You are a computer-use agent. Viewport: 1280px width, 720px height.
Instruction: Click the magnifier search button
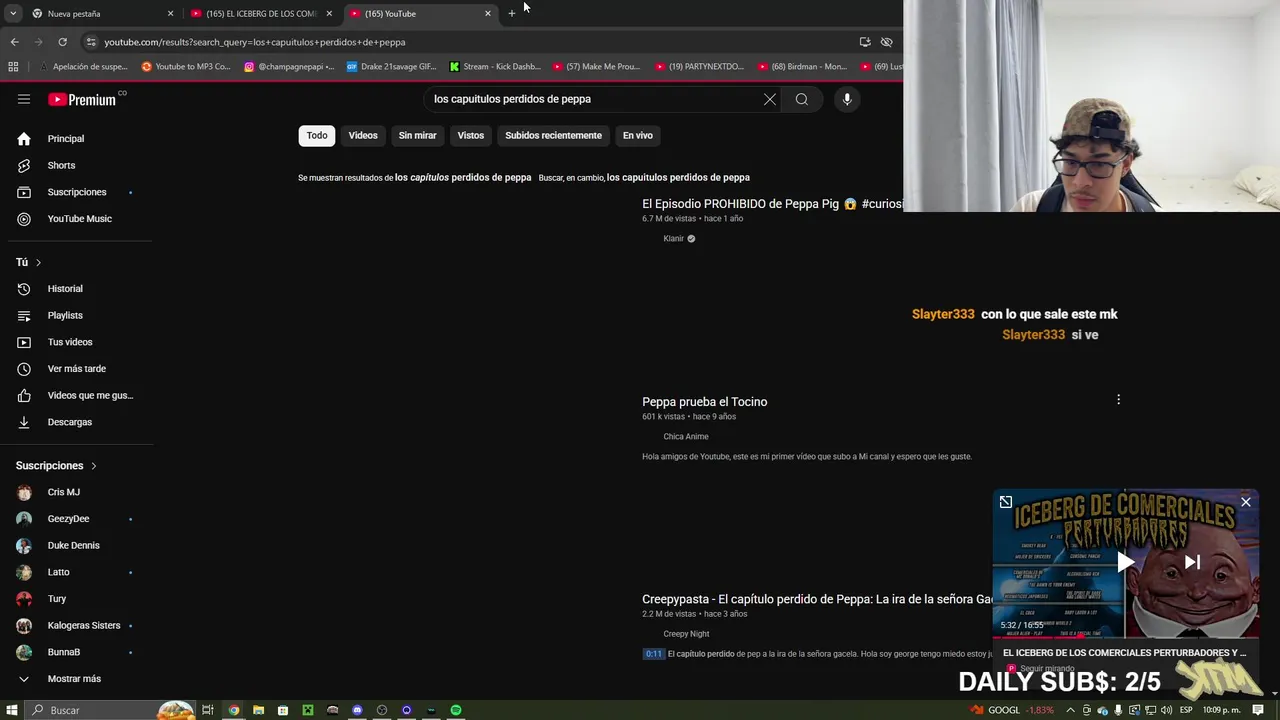pos(802,99)
